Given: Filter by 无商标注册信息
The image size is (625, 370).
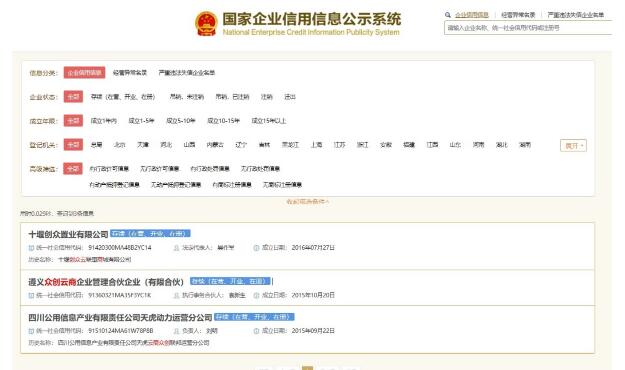Looking at the screenshot, I should [282, 185].
